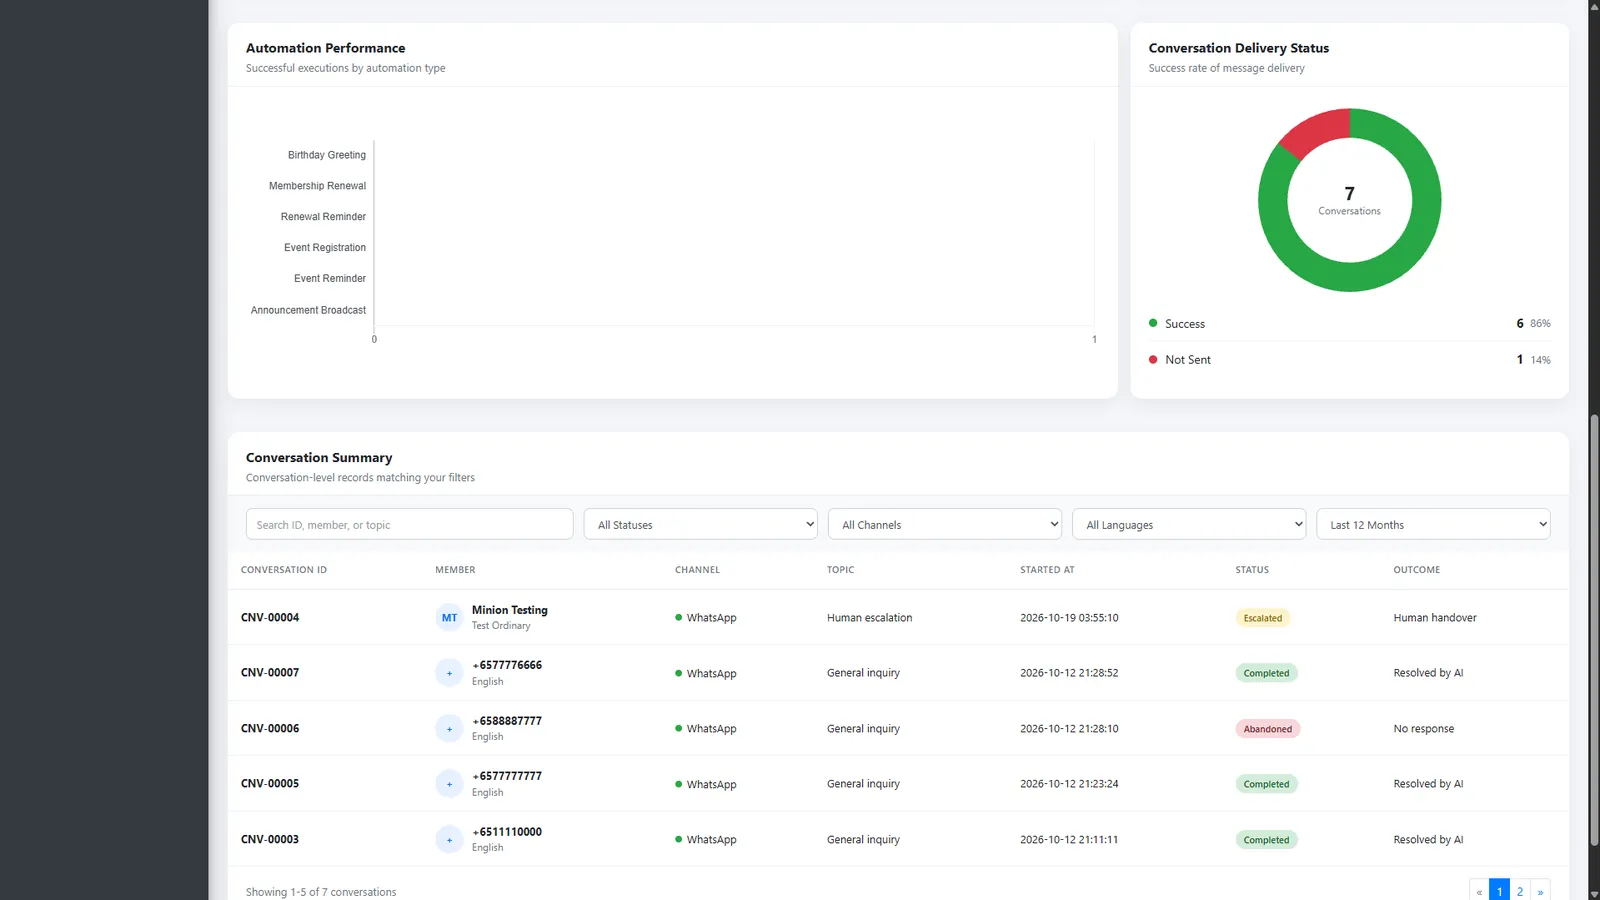Click the Completed badge in row CNV-00003
Image resolution: width=1600 pixels, height=900 pixels.
coord(1266,840)
